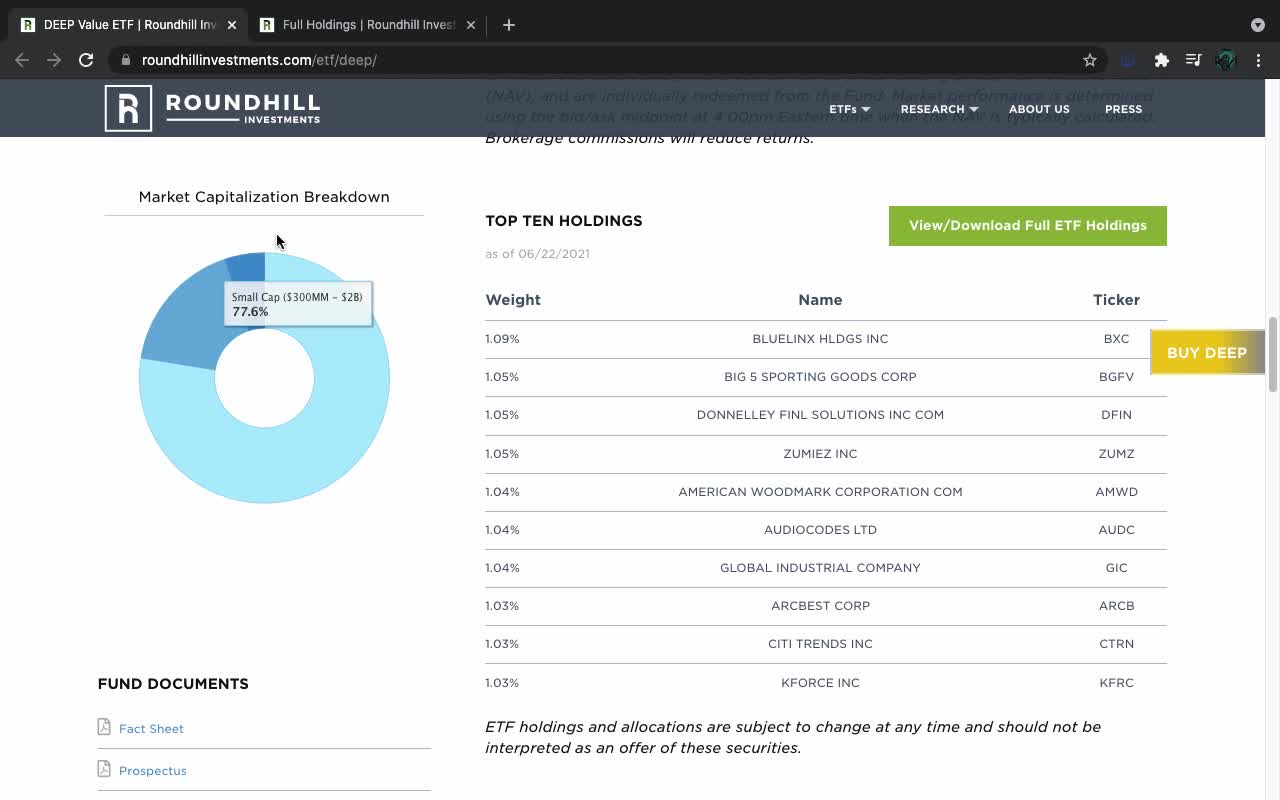This screenshot has height=800, width=1280.
Task: Click the BLUELINX HLDGS INC holding name
Action: click(820, 339)
